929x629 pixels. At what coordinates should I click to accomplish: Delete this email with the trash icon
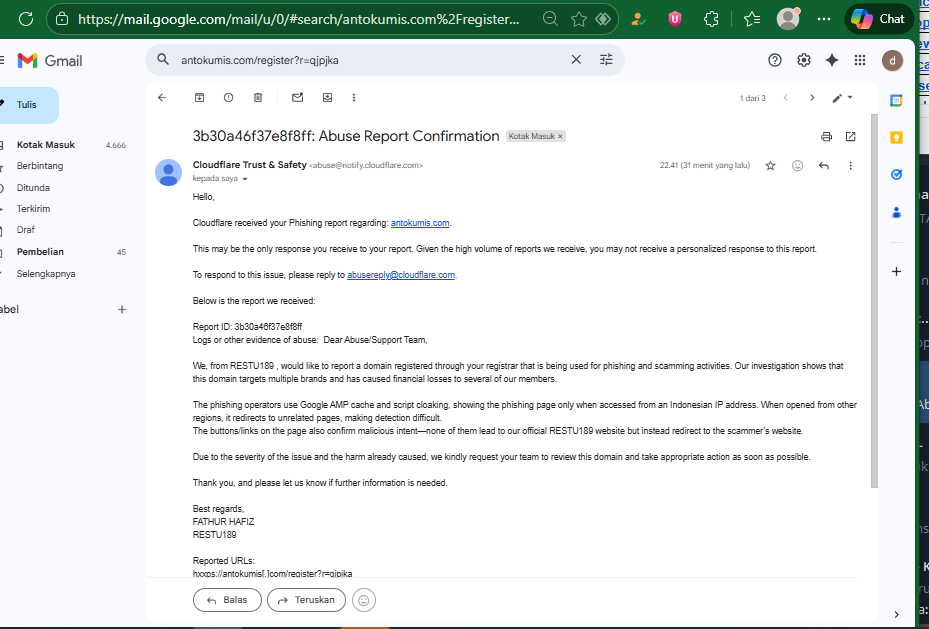tap(258, 98)
